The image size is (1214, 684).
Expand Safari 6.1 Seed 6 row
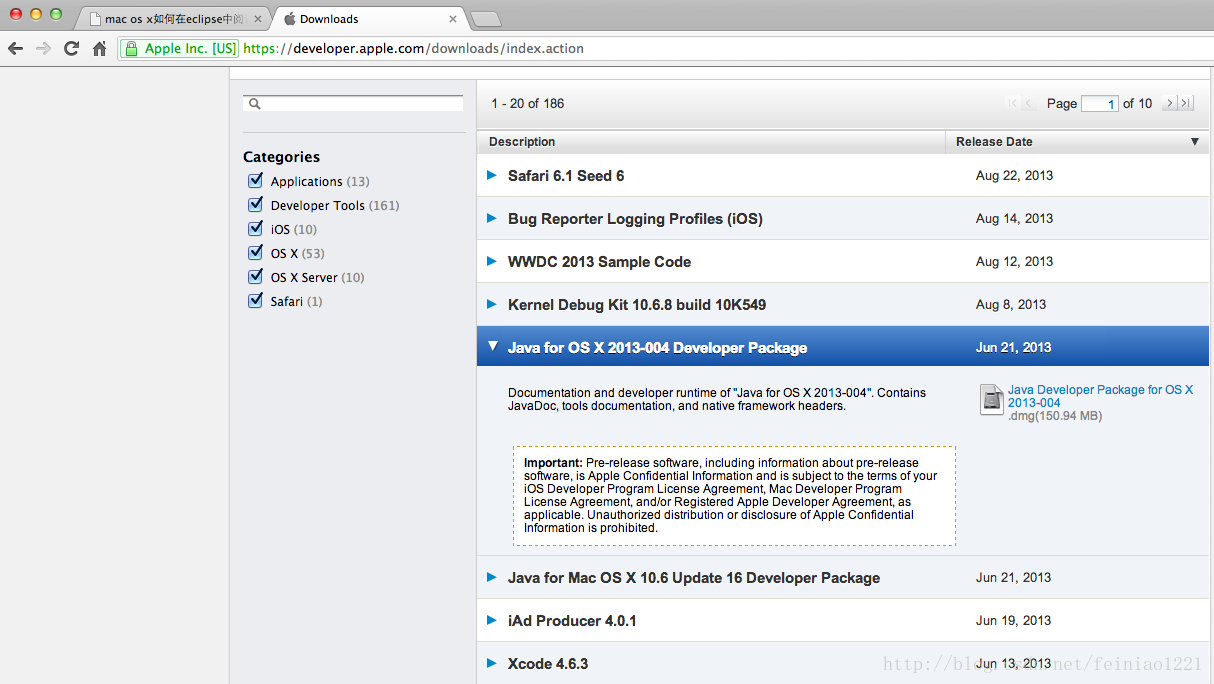[491, 175]
